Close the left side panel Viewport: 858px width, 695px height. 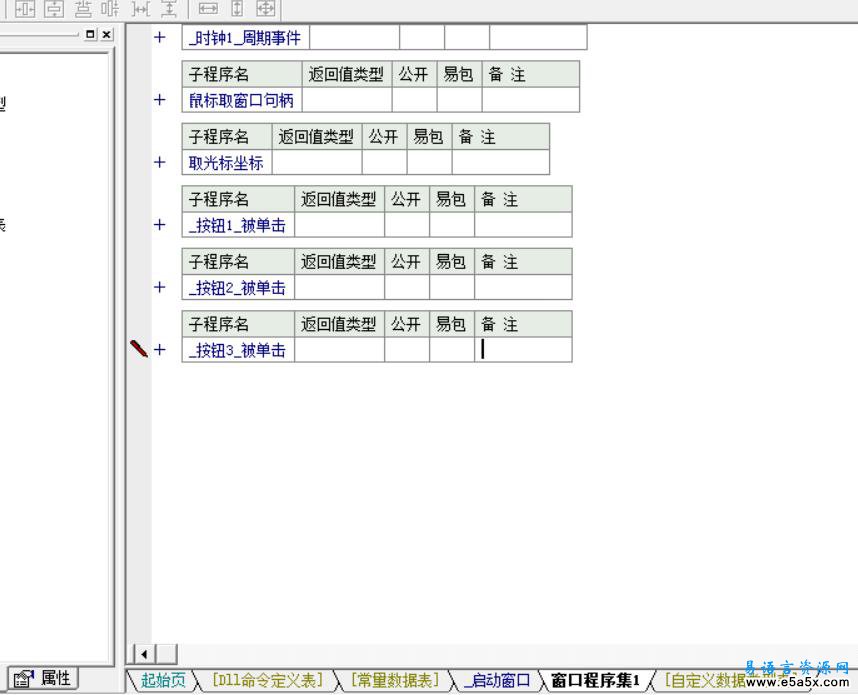click(x=107, y=34)
